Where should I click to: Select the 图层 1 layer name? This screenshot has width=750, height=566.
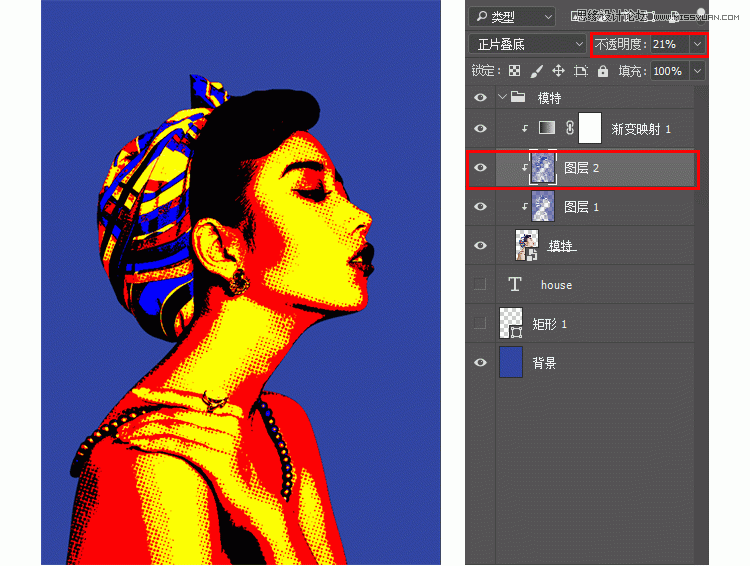pos(581,207)
